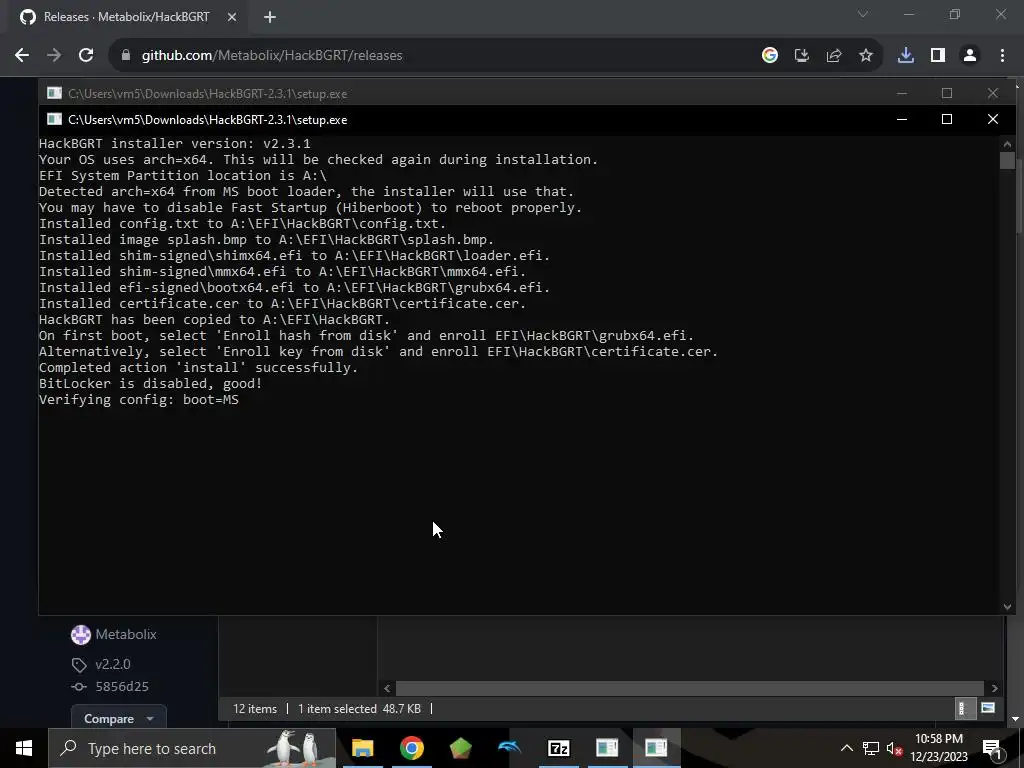Click muted volume tray icon
The image size is (1024, 768).
click(894, 748)
